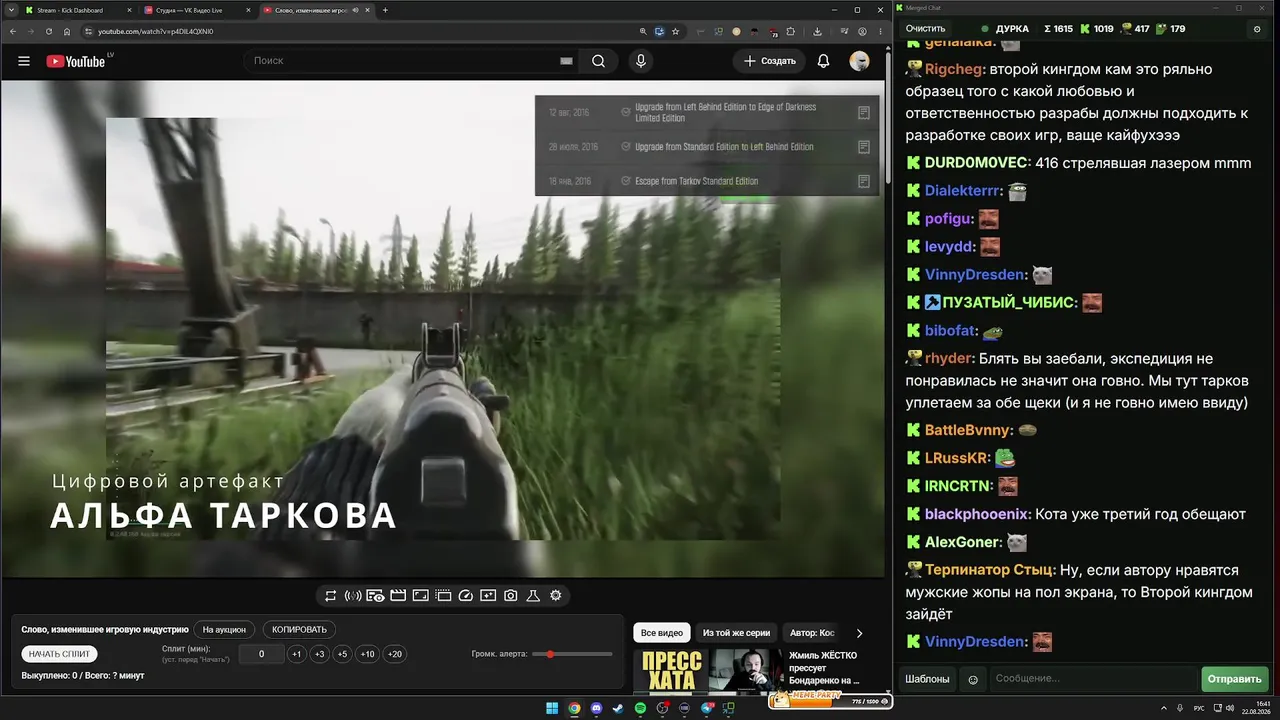Select the Слово, изменившее игровую tab
The height and width of the screenshot is (720, 1280).
point(316,10)
